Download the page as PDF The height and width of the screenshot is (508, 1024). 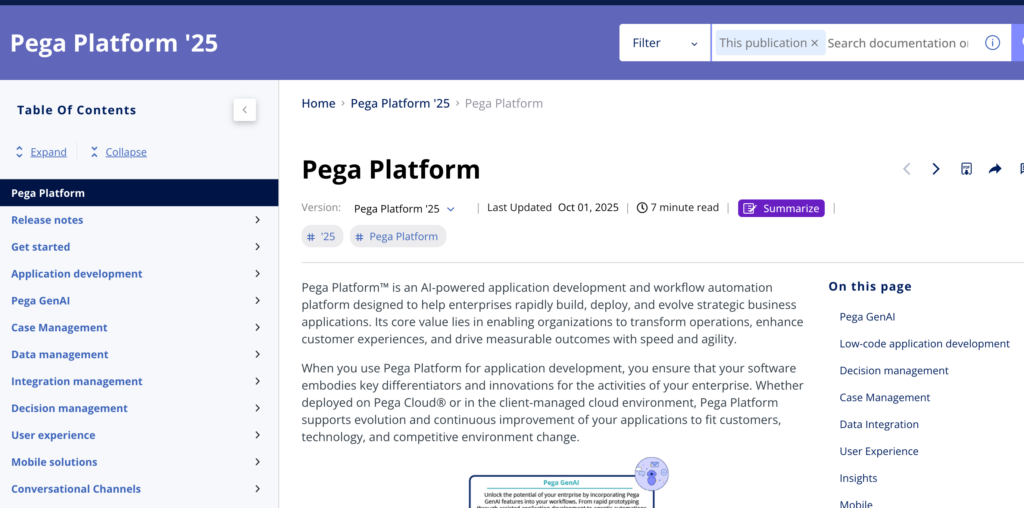[x=966, y=169]
